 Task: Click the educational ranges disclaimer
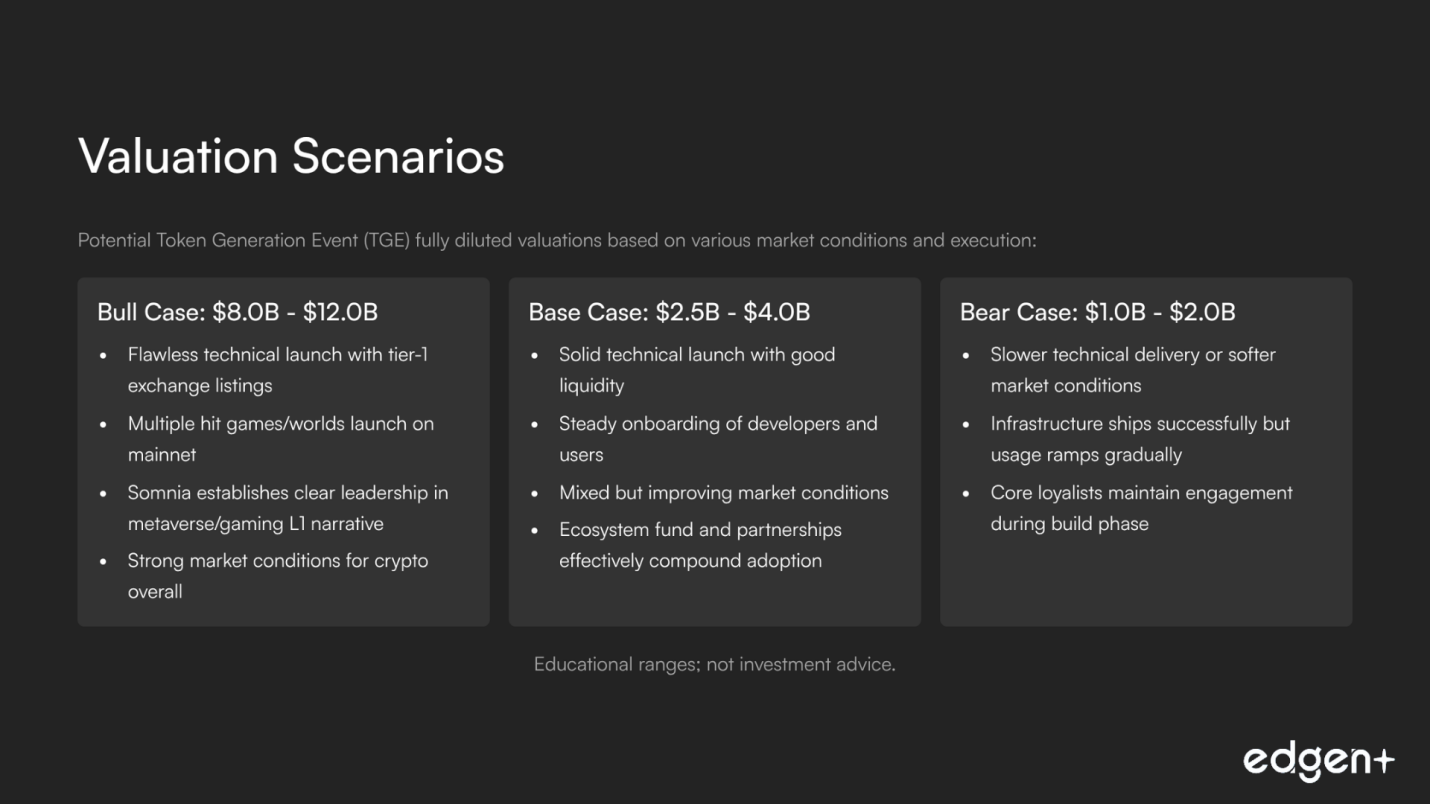[714, 664]
